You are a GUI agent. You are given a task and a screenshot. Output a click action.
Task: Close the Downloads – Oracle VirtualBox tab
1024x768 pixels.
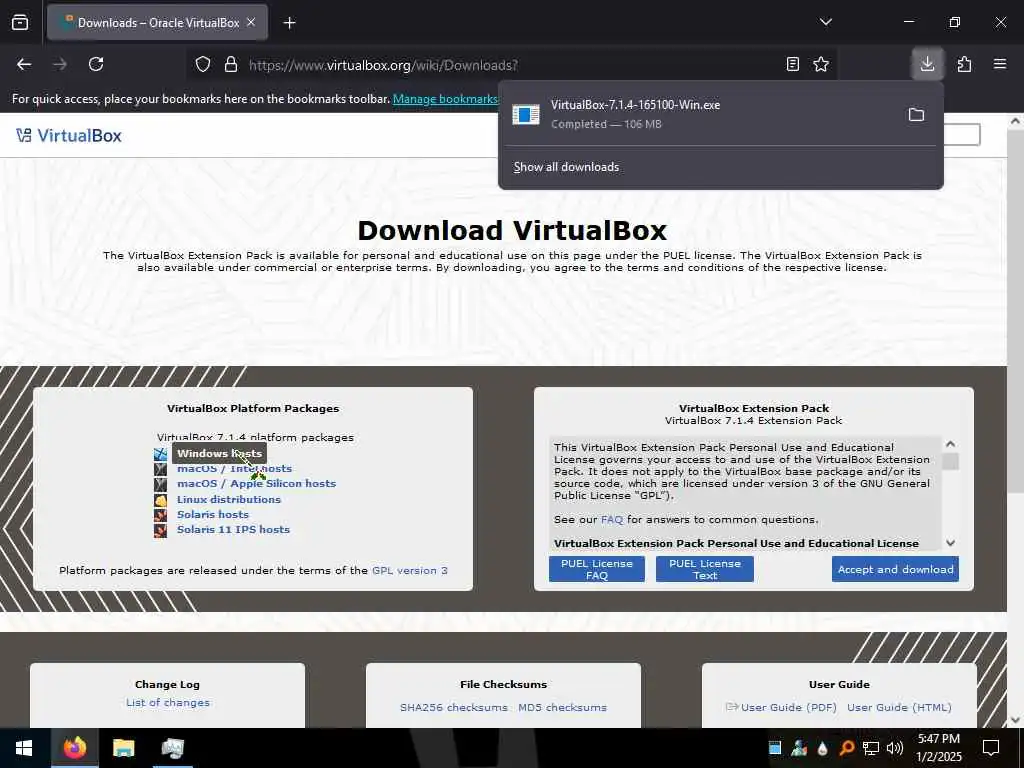[x=251, y=22]
